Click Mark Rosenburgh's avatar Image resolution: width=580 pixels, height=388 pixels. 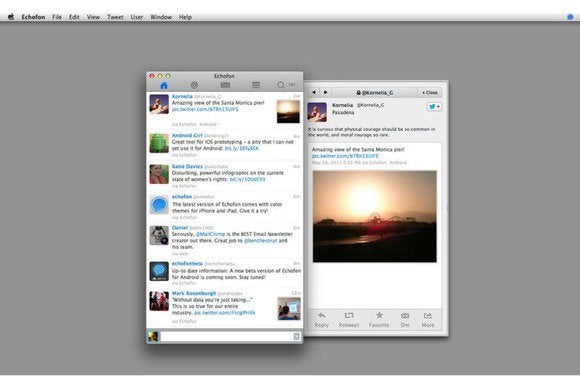(x=159, y=301)
